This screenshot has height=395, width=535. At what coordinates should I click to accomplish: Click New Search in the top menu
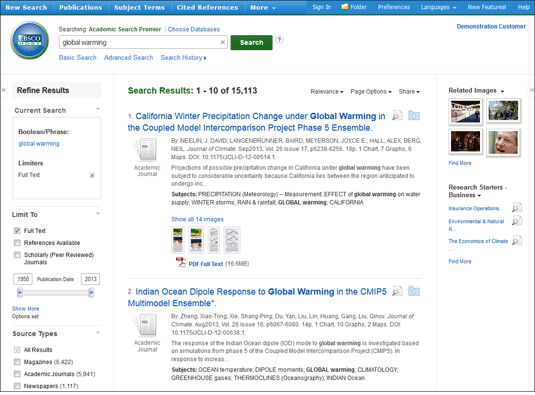[x=26, y=7]
